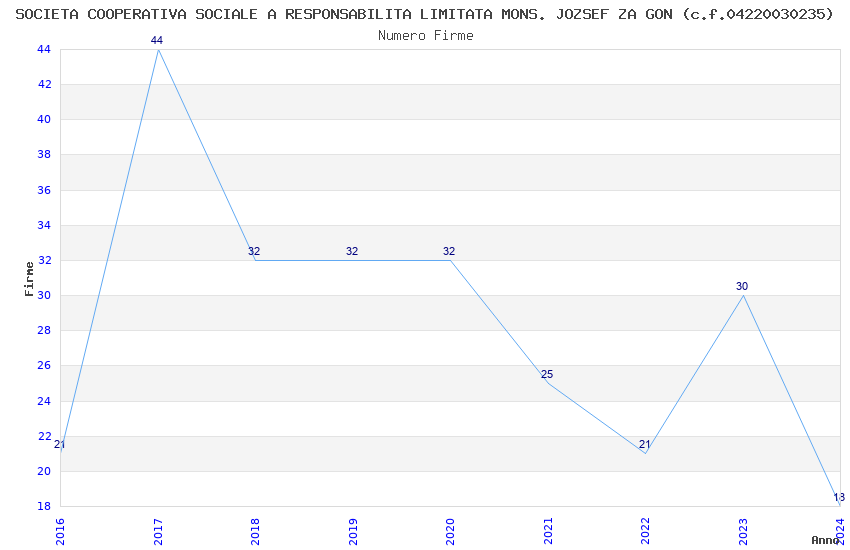Click the y-axis tick value 34

tap(44, 225)
